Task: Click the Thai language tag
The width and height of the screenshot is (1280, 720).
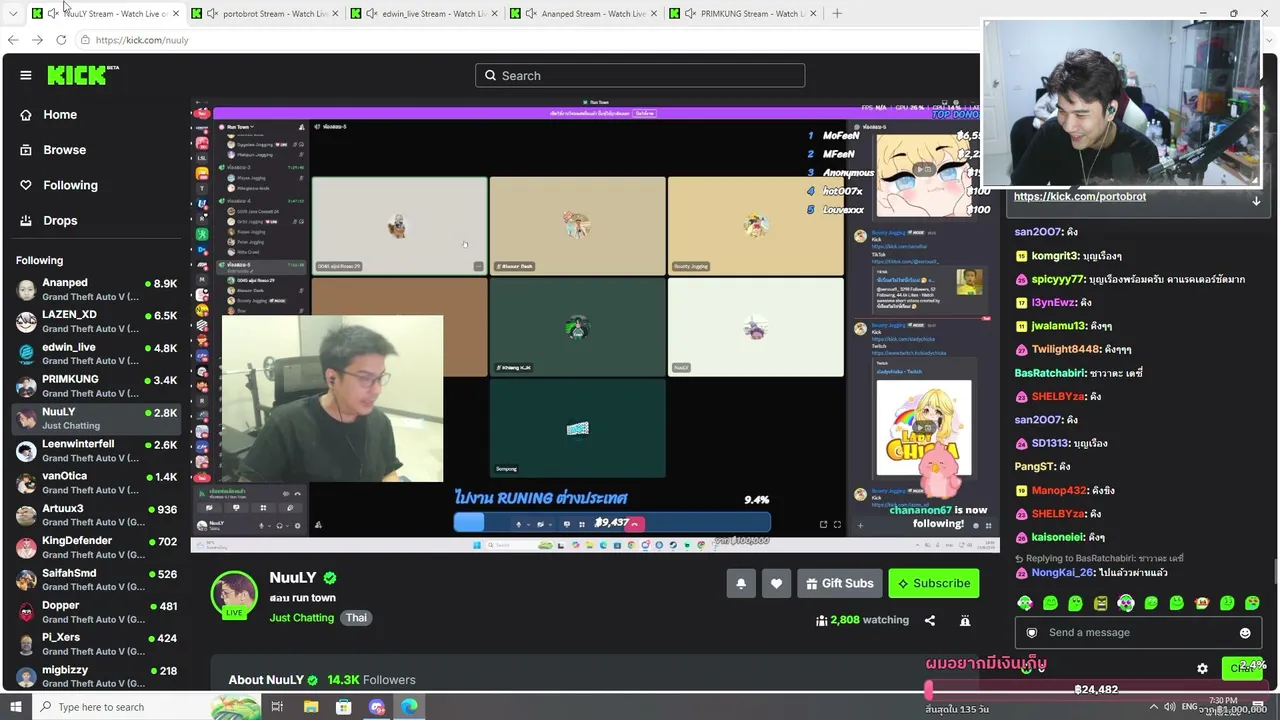Action: pos(357,618)
